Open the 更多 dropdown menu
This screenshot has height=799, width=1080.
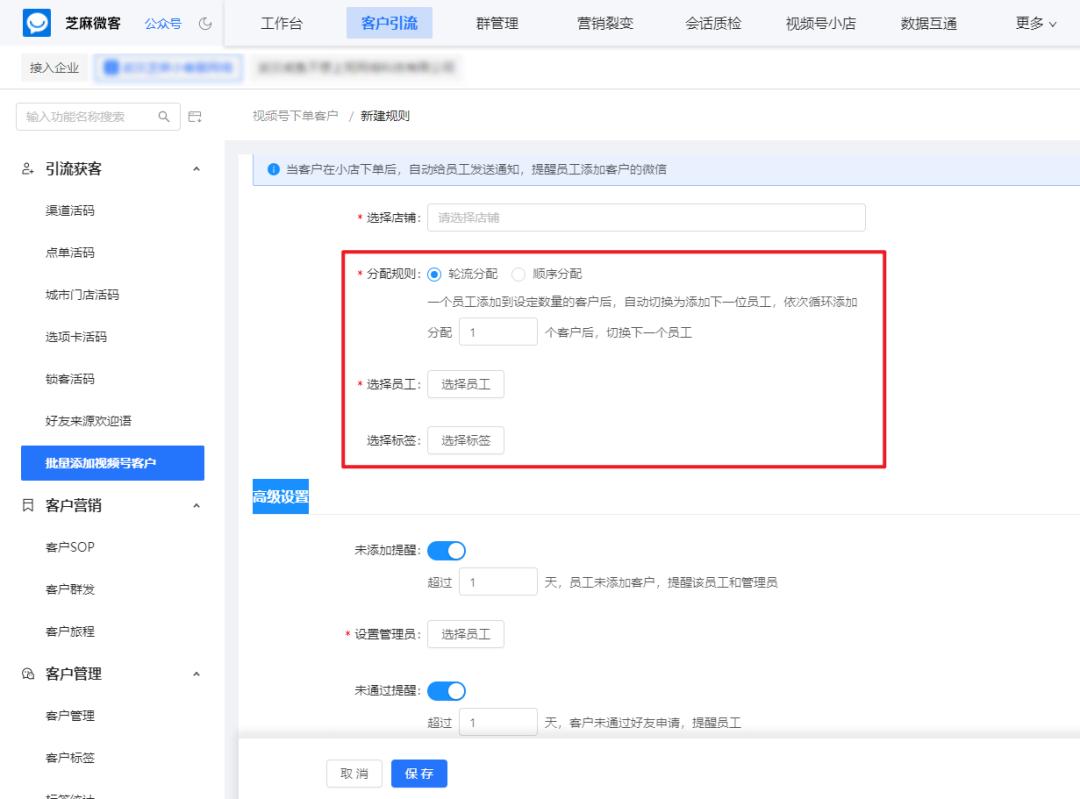pos(1035,23)
